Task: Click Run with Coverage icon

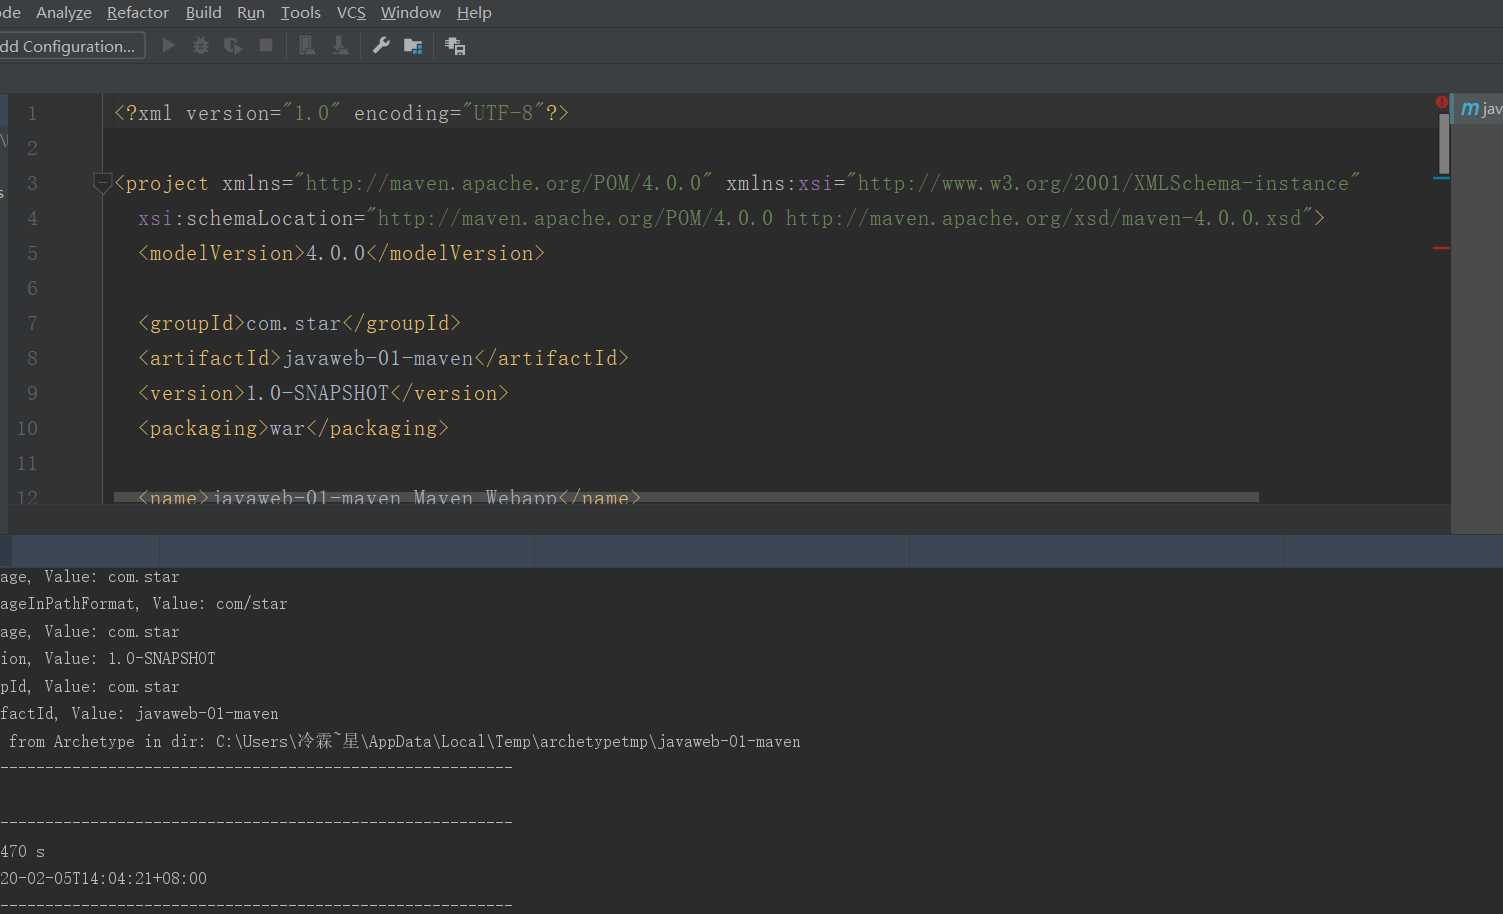Action: click(x=233, y=46)
